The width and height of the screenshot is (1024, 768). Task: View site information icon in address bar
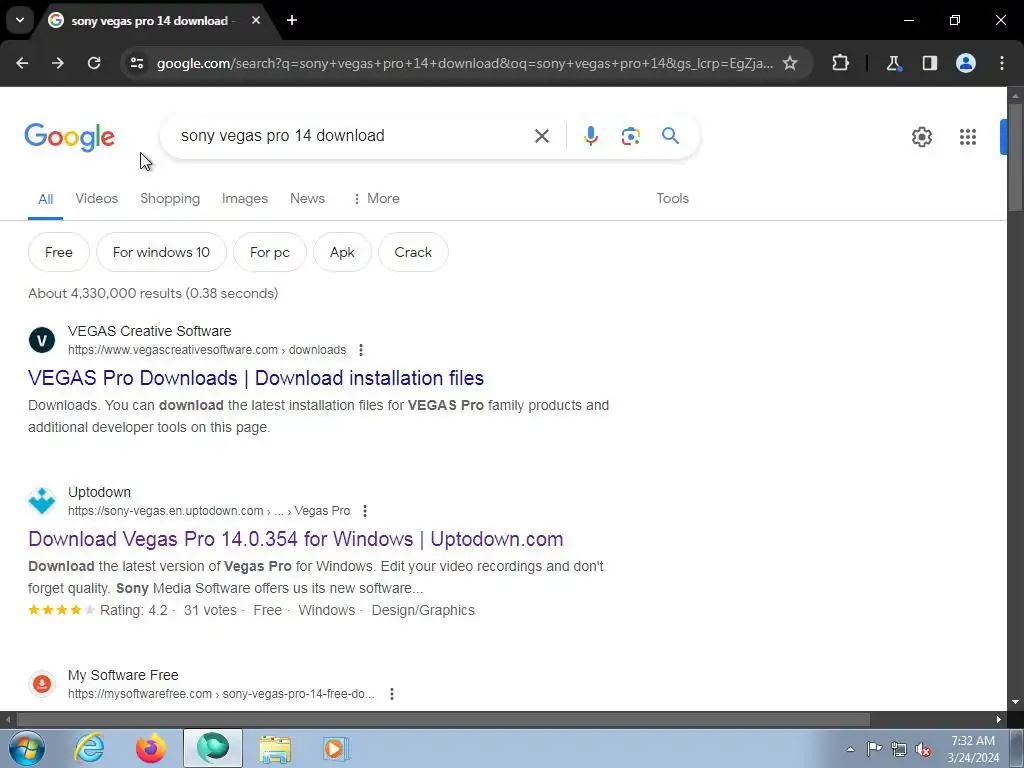(137, 63)
